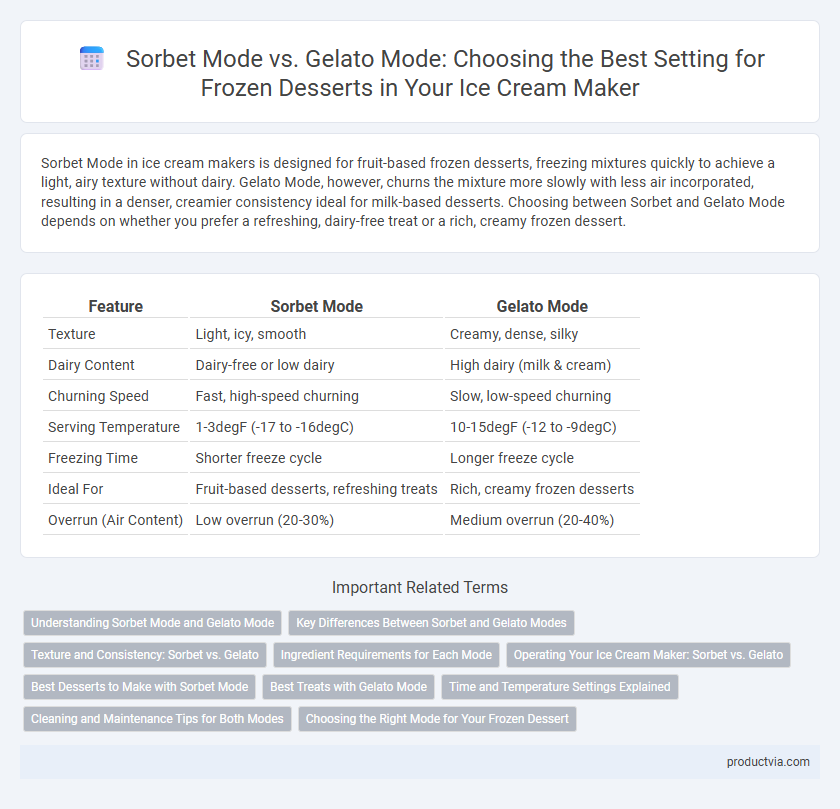Open Choosing the Right Mode for Your Frozen Dessert
840x809 pixels.
point(437,719)
